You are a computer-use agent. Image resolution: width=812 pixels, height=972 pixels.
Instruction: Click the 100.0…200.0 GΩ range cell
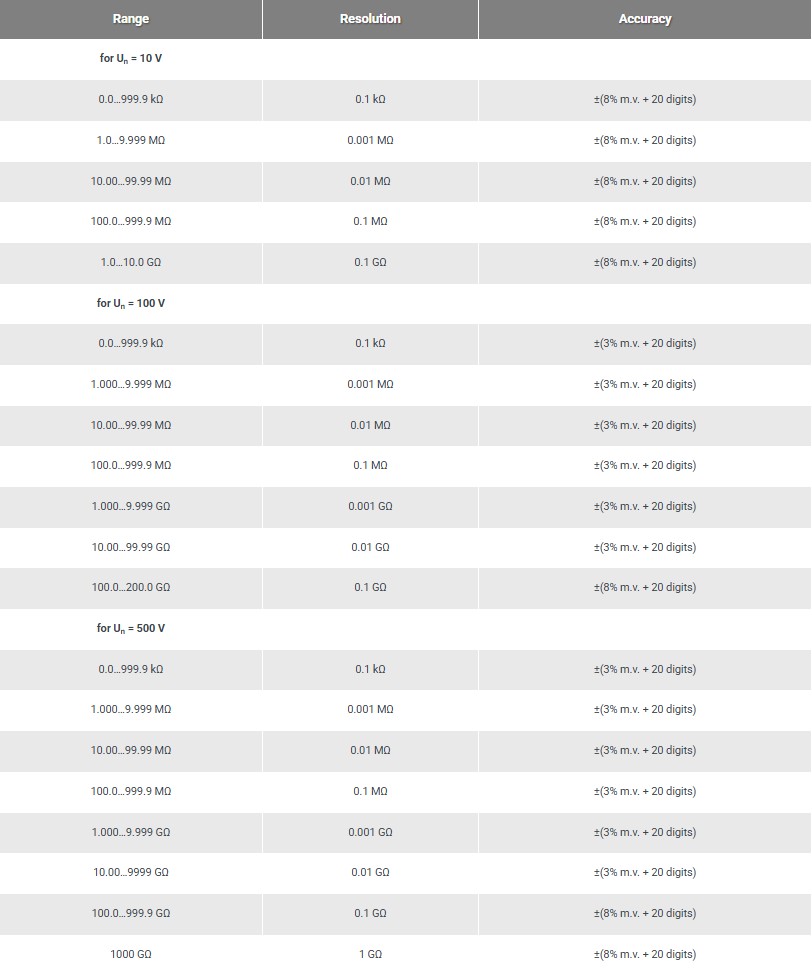131,587
